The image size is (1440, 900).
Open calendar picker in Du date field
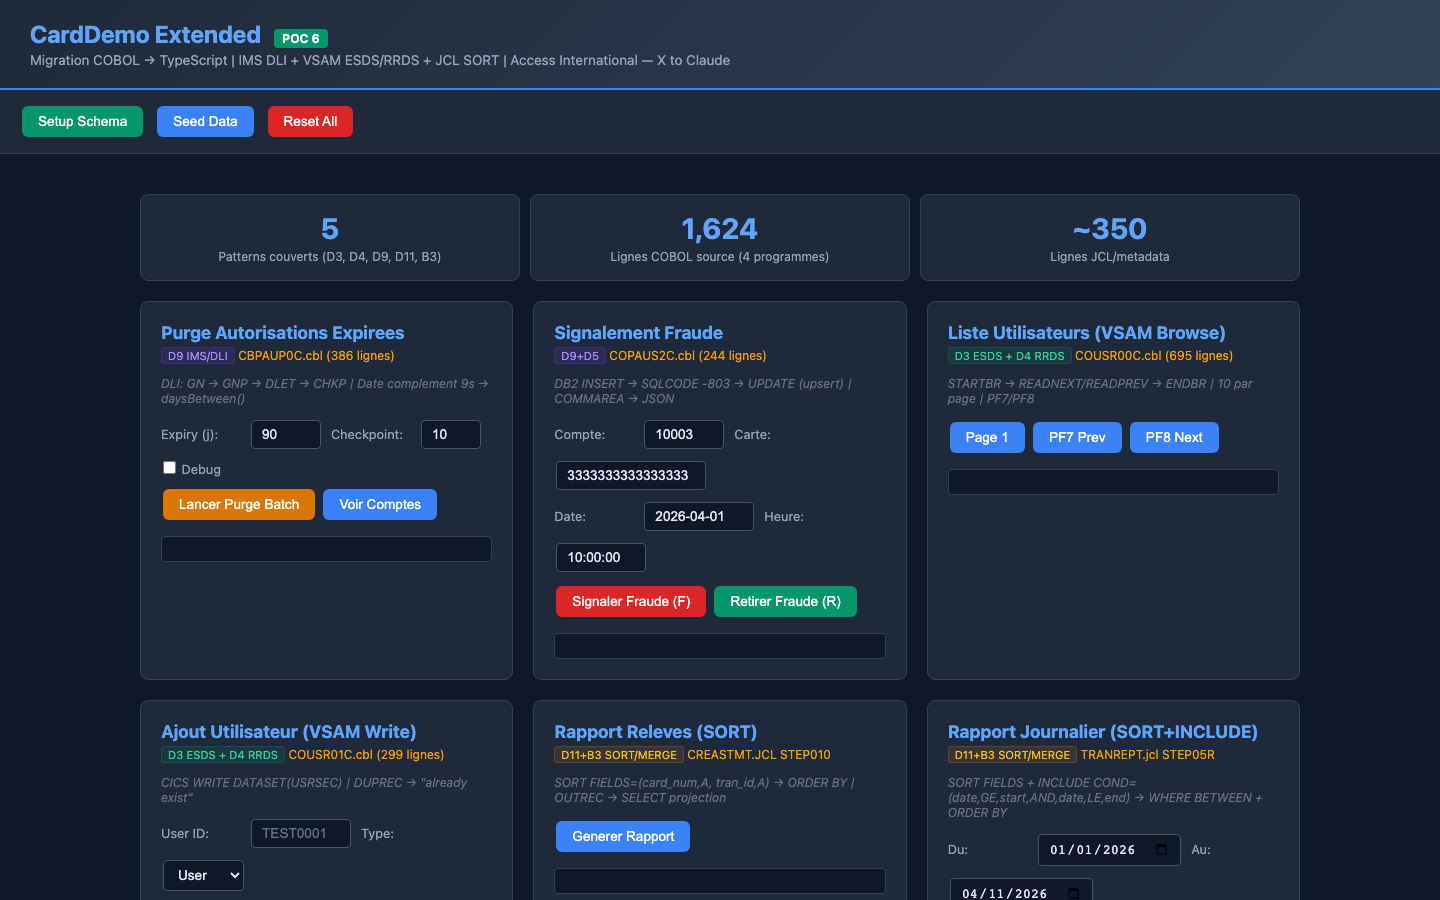point(1161,850)
